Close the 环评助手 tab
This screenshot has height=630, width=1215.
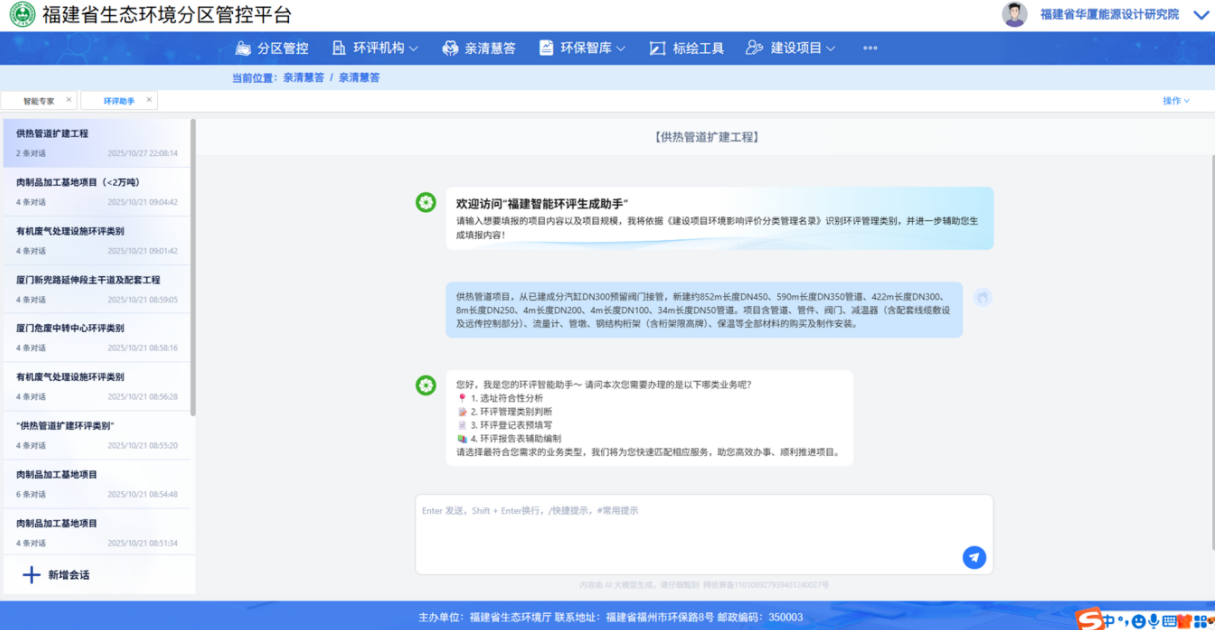(x=149, y=100)
